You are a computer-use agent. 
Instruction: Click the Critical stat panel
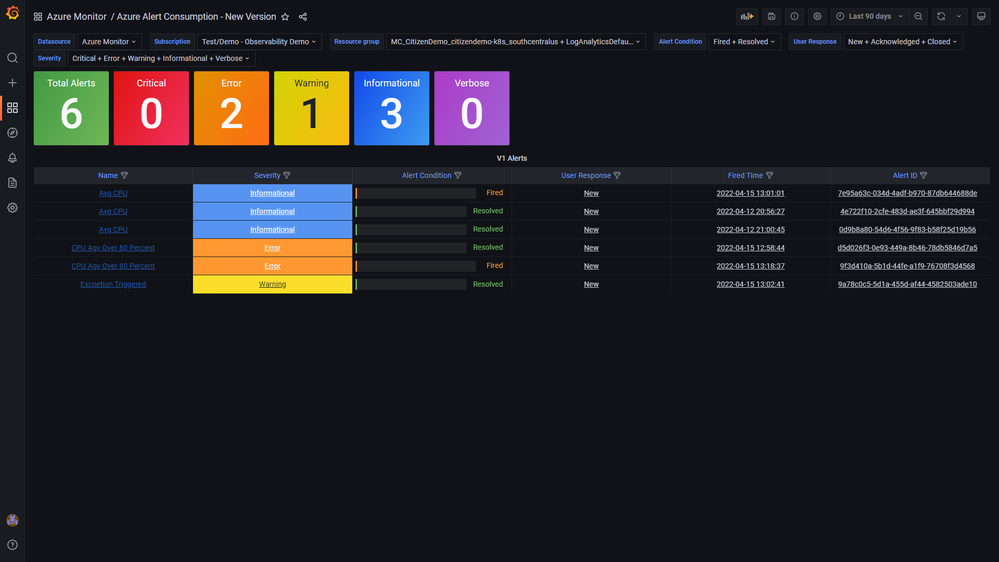pyautogui.click(x=151, y=108)
